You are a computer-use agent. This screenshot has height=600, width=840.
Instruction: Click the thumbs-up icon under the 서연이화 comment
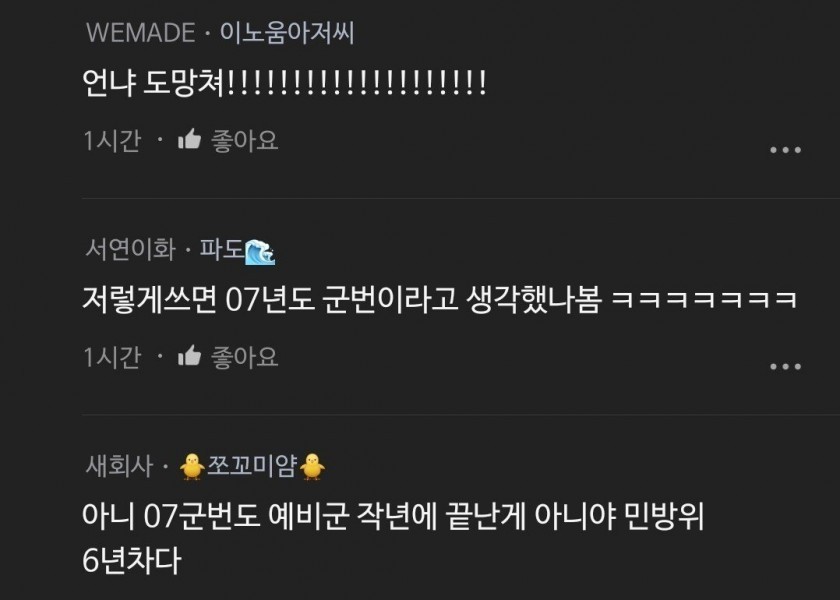pos(189,356)
